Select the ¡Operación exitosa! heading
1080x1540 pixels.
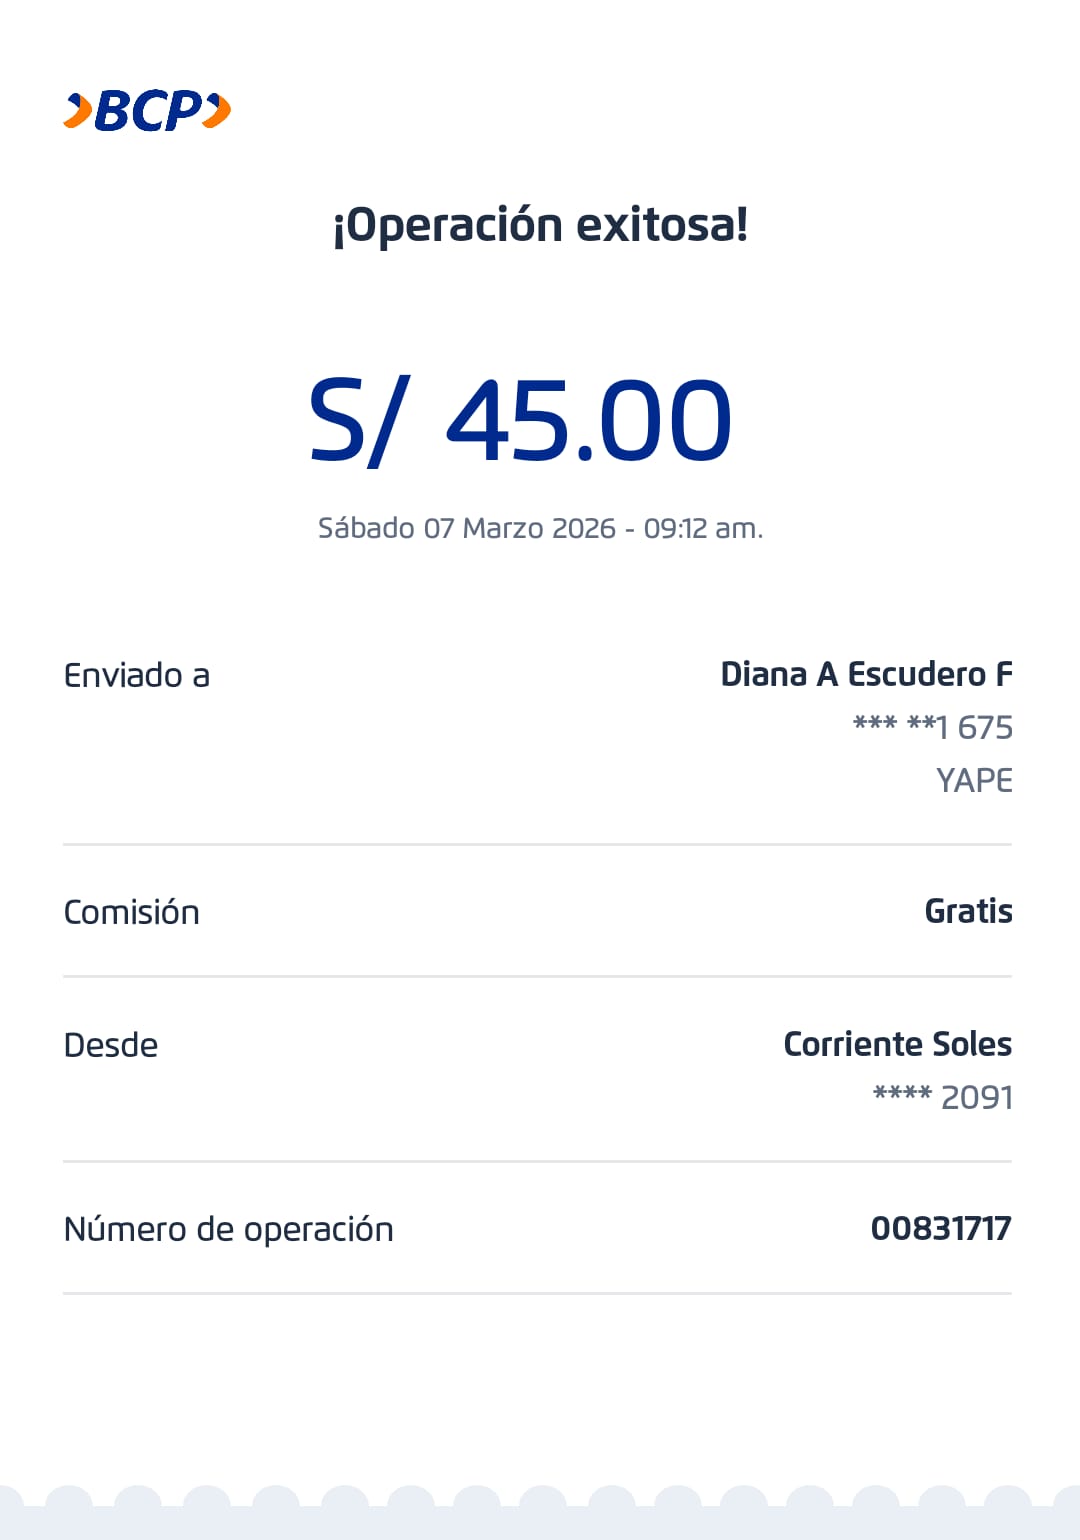[540, 225]
